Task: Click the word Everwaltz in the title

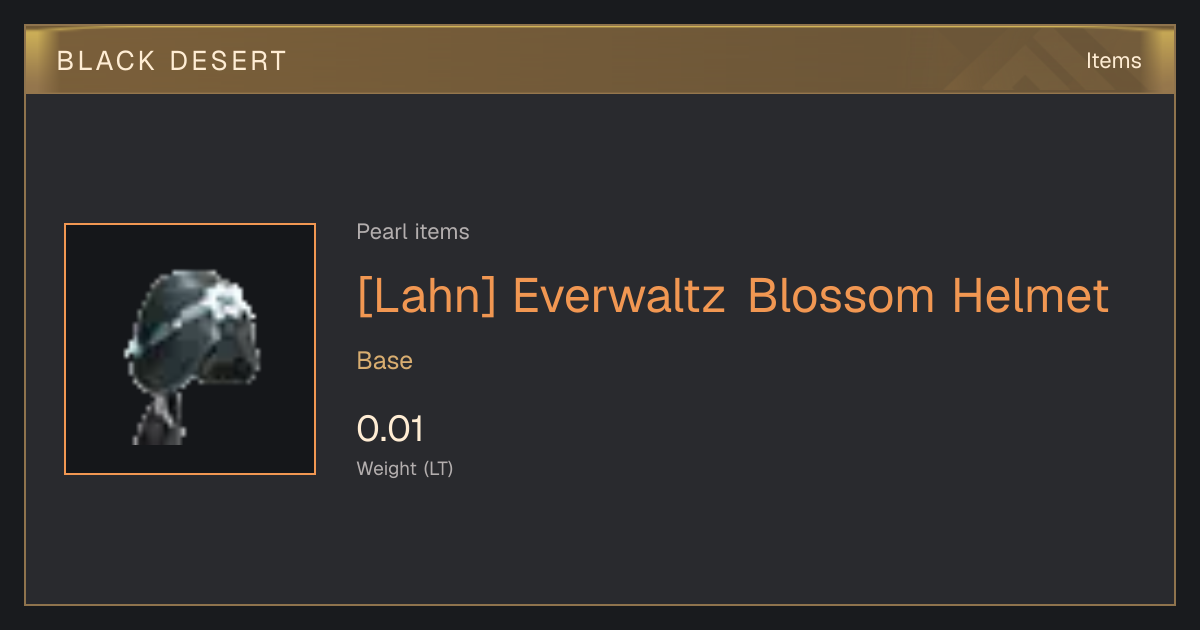Action: (619, 297)
